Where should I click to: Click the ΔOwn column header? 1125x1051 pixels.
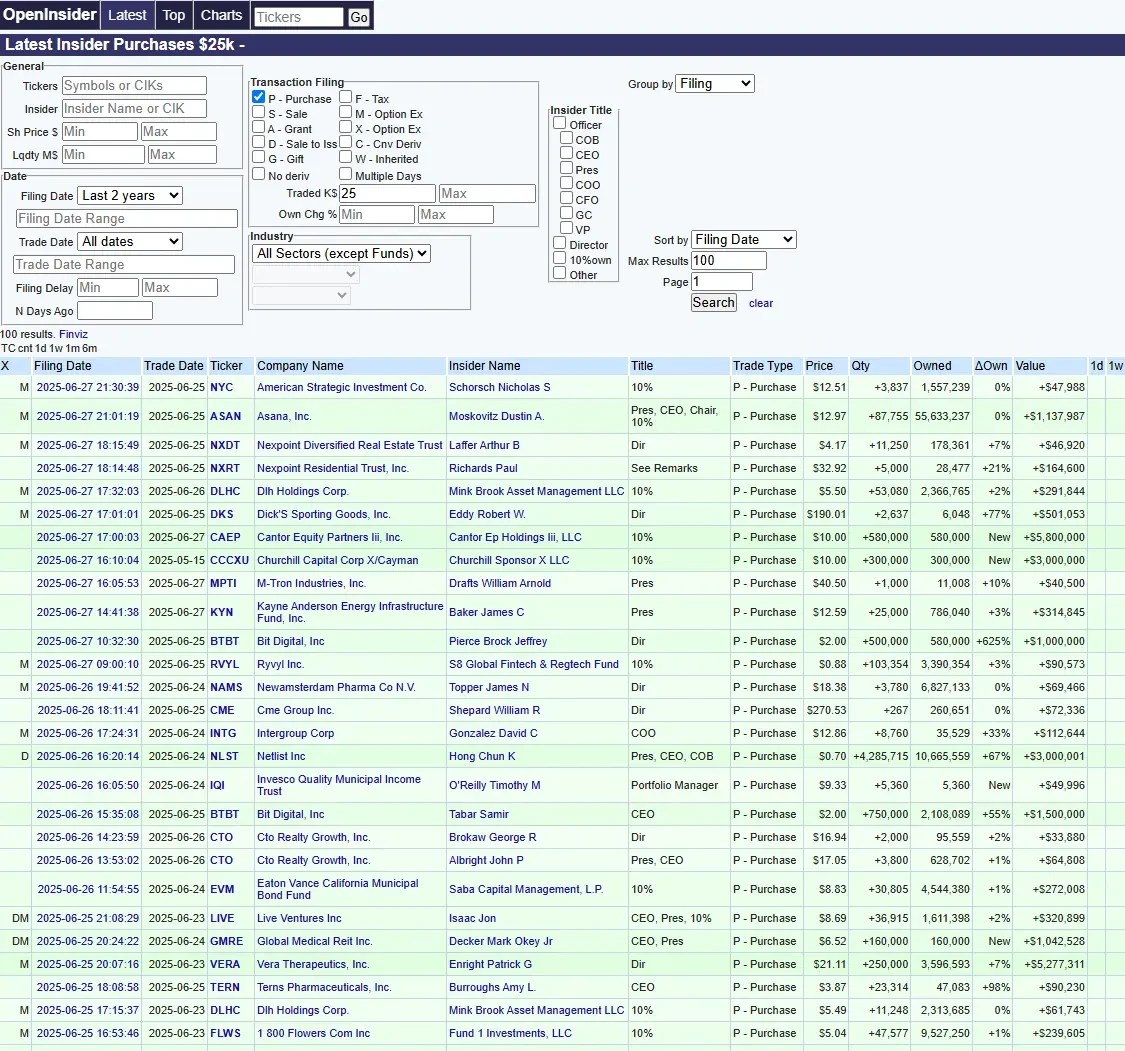[991, 366]
